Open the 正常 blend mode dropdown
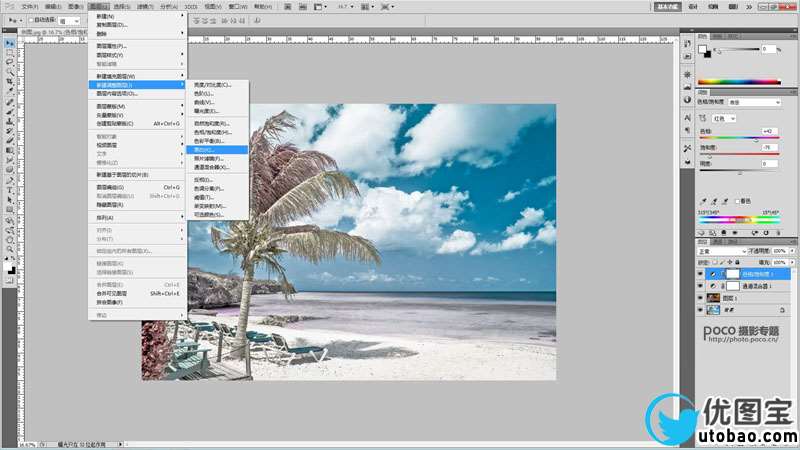This screenshot has width=800, height=450. click(722, 251)
